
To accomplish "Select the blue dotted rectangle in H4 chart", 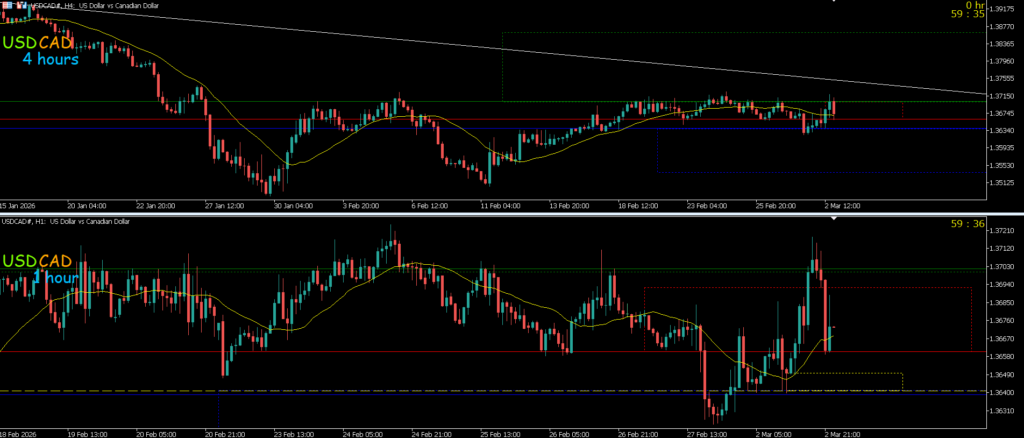I will (800, 173).
